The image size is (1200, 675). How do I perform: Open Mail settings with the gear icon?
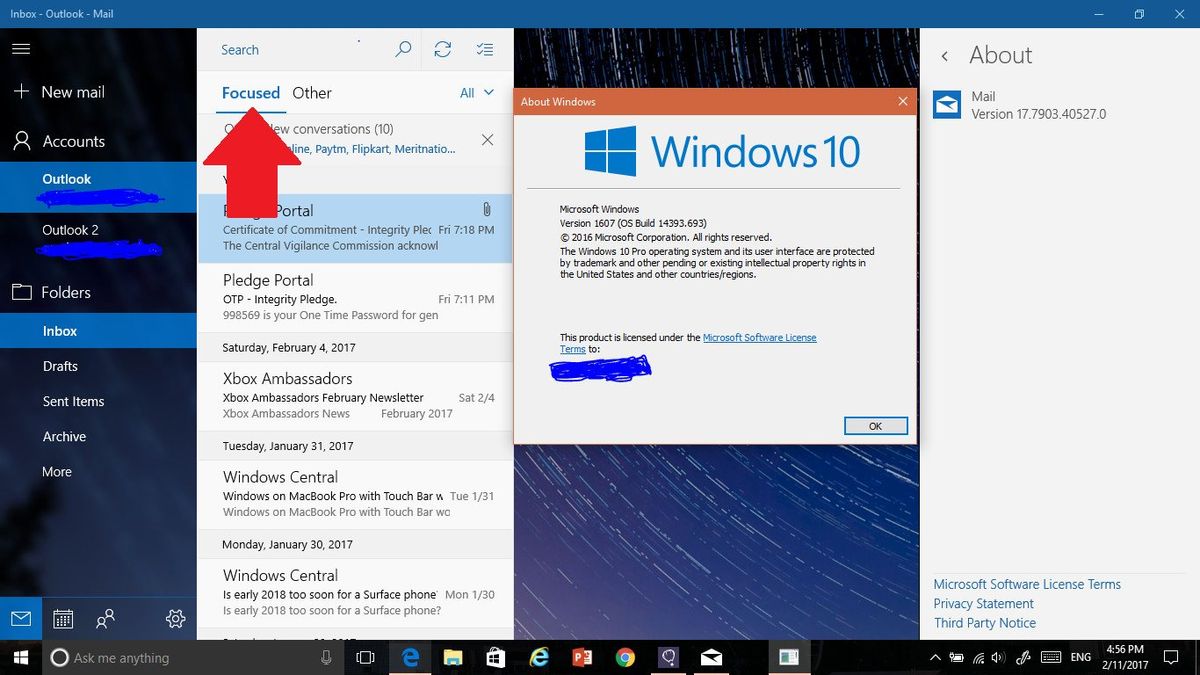coord(175,619)
